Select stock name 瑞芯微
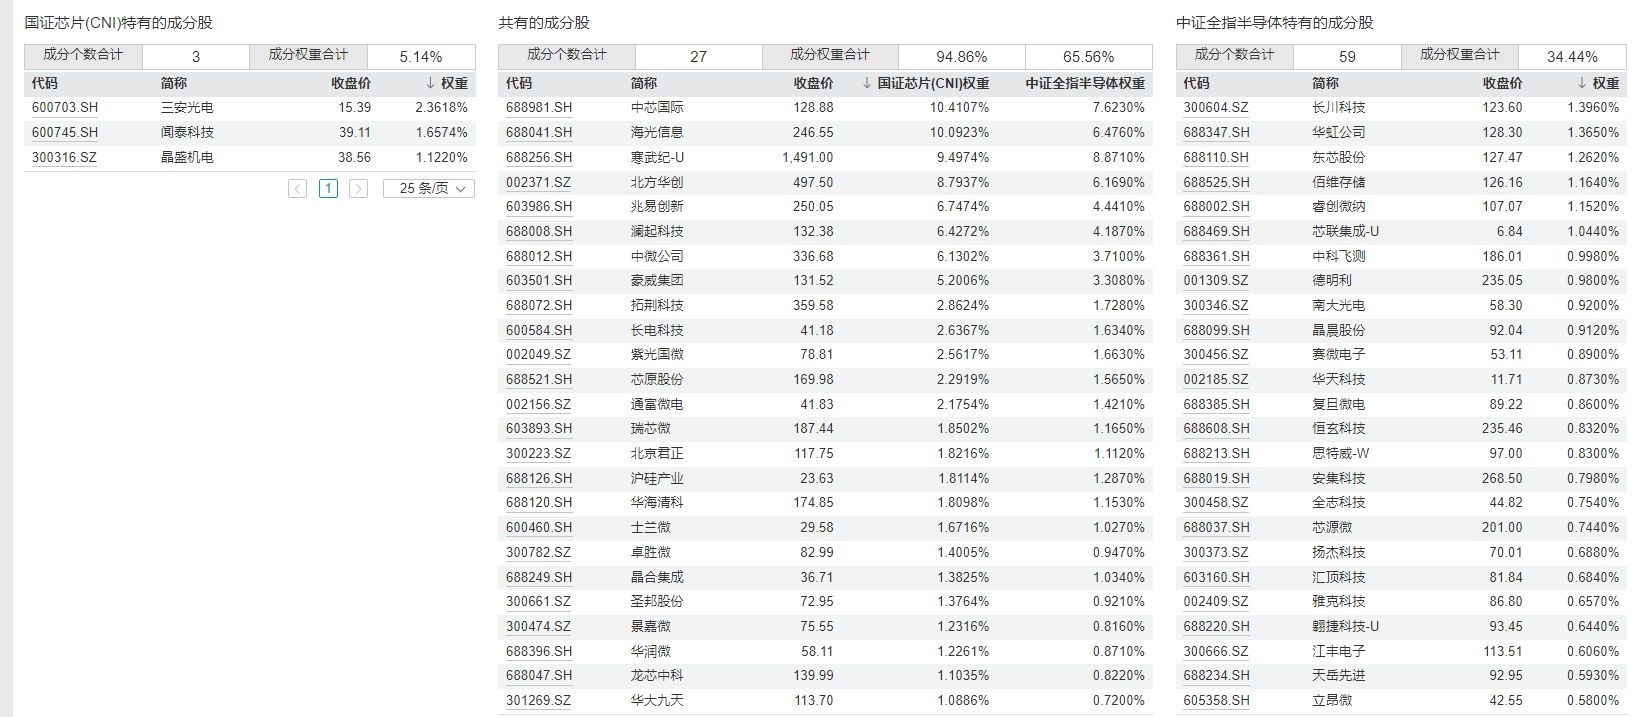This screenshot has width=1638, height=717. coord(650,428)
